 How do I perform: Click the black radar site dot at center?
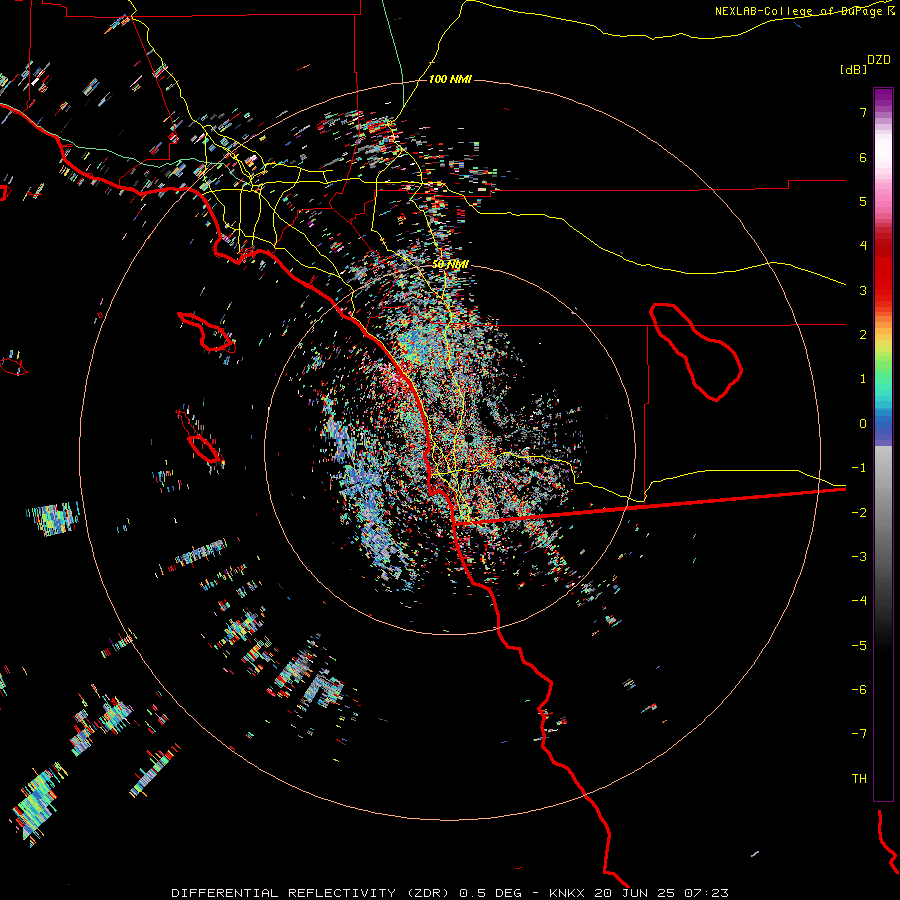point(469,438)
